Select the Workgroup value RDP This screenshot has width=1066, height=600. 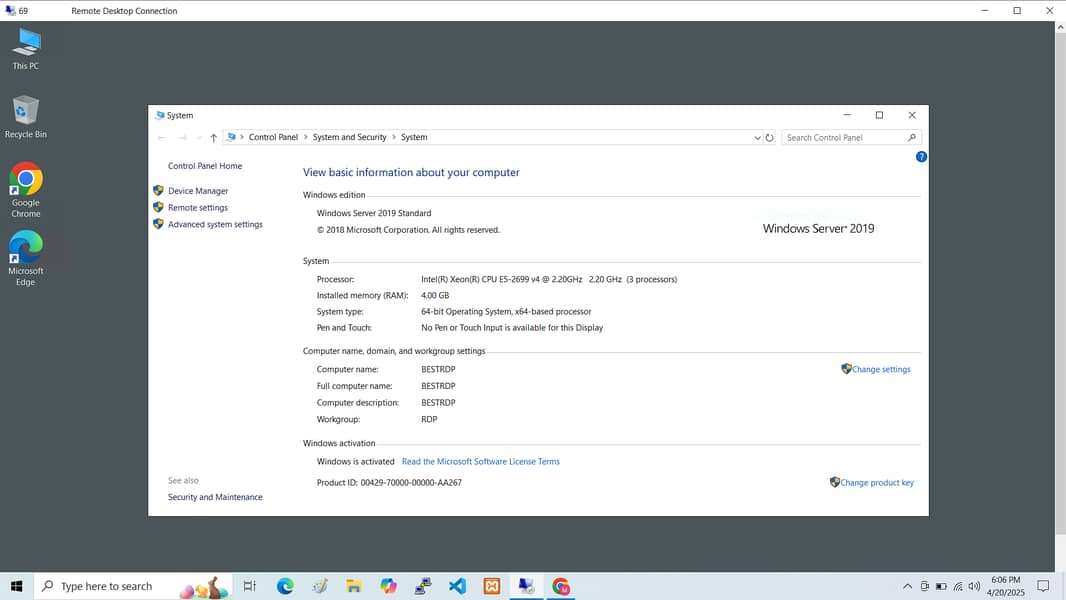click(429, 419)
